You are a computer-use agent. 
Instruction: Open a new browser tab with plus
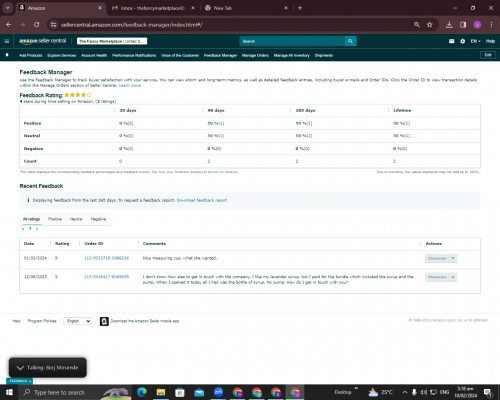[x=300, y=8]
